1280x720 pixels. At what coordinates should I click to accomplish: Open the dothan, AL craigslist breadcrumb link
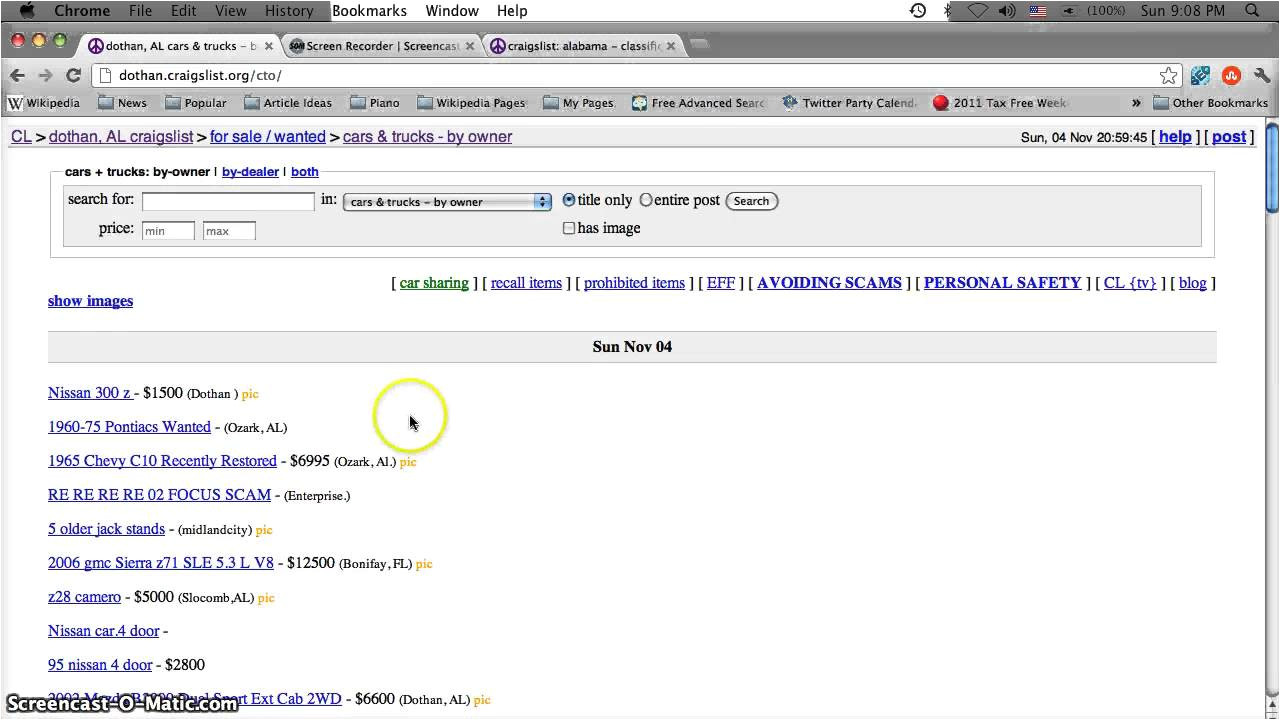click(121, 137)
